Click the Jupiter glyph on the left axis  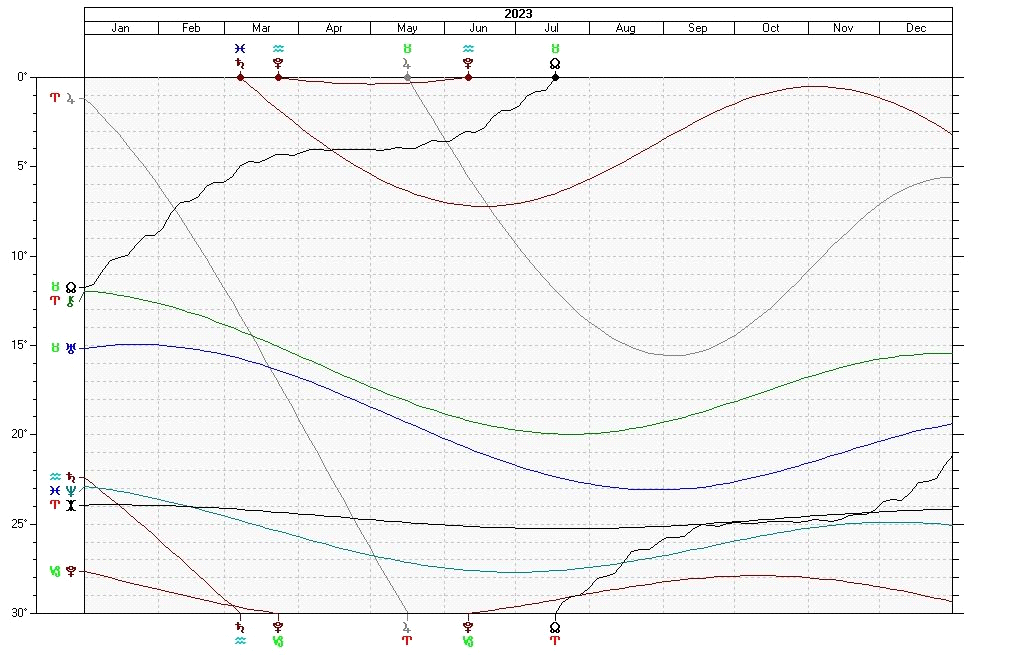71,98
